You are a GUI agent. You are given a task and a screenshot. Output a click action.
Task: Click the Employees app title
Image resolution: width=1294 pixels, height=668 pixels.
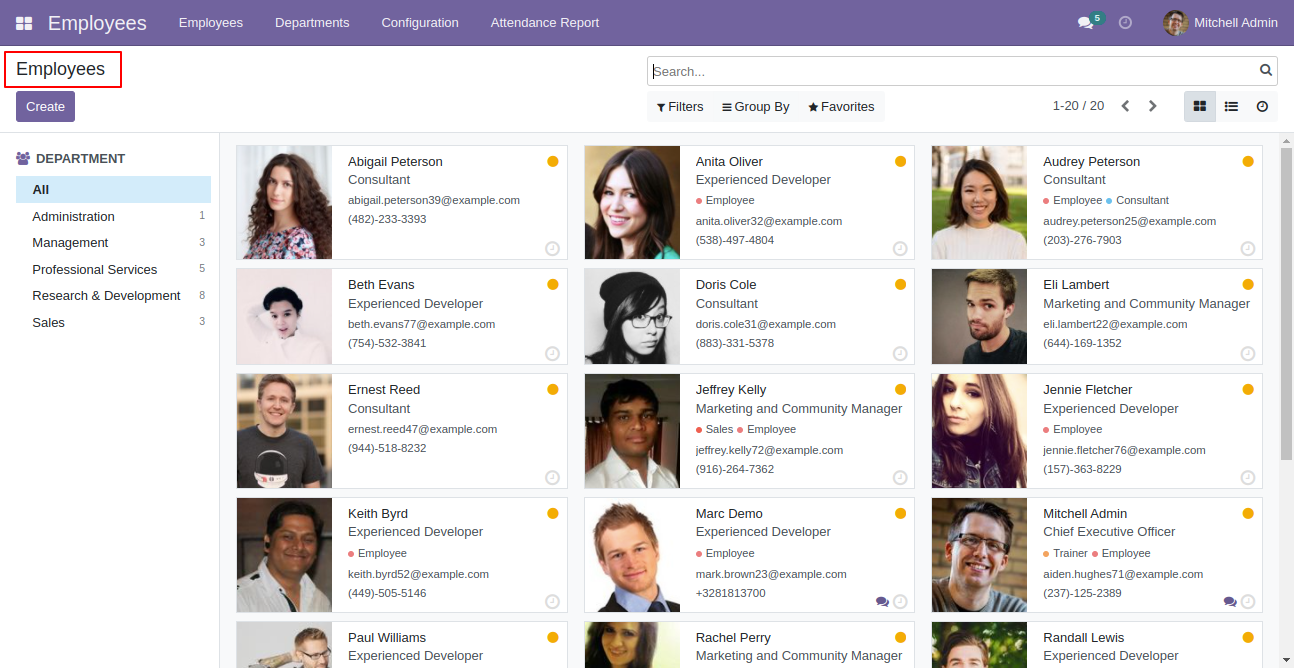97,23
